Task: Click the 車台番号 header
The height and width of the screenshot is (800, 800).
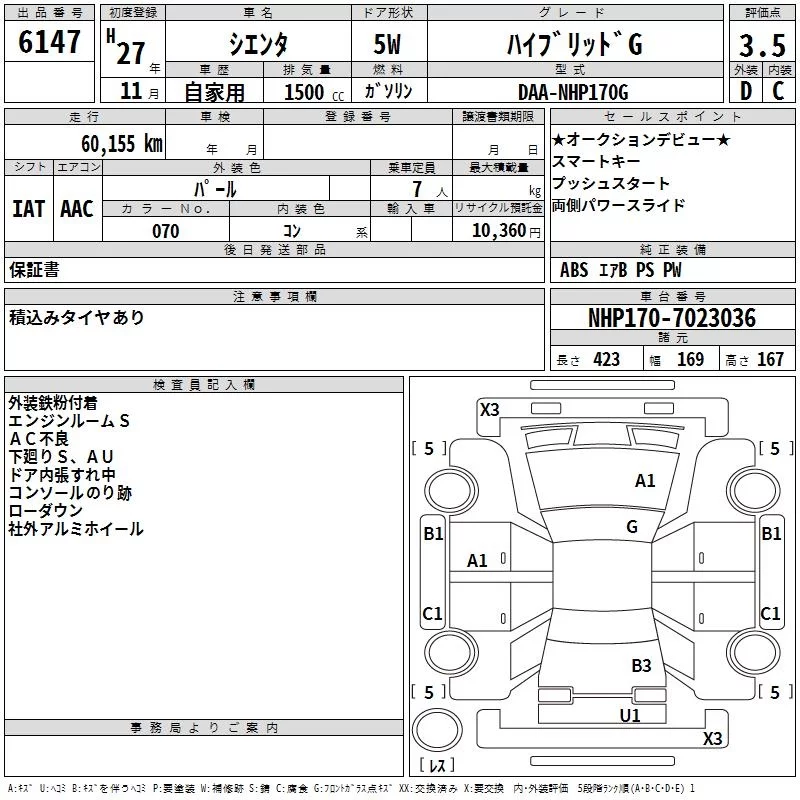Action: point(672,296)
